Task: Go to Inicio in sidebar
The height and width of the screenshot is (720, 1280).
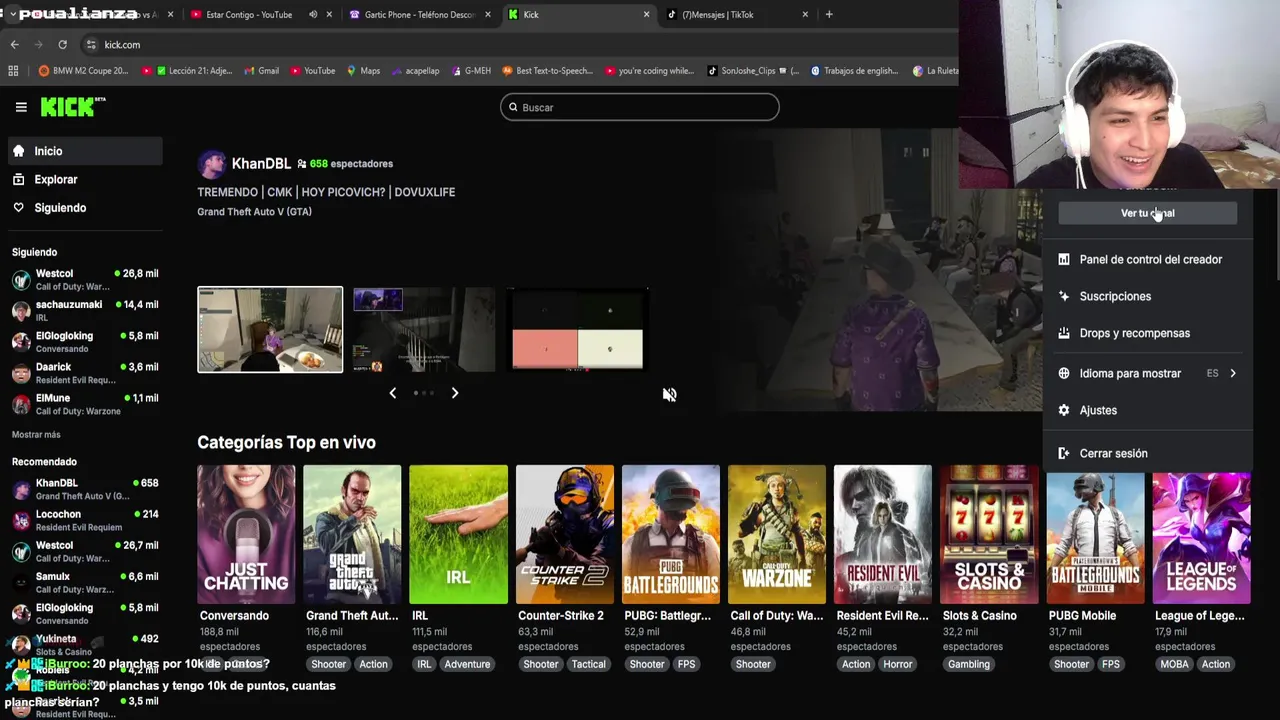Action: coord(85,151)
